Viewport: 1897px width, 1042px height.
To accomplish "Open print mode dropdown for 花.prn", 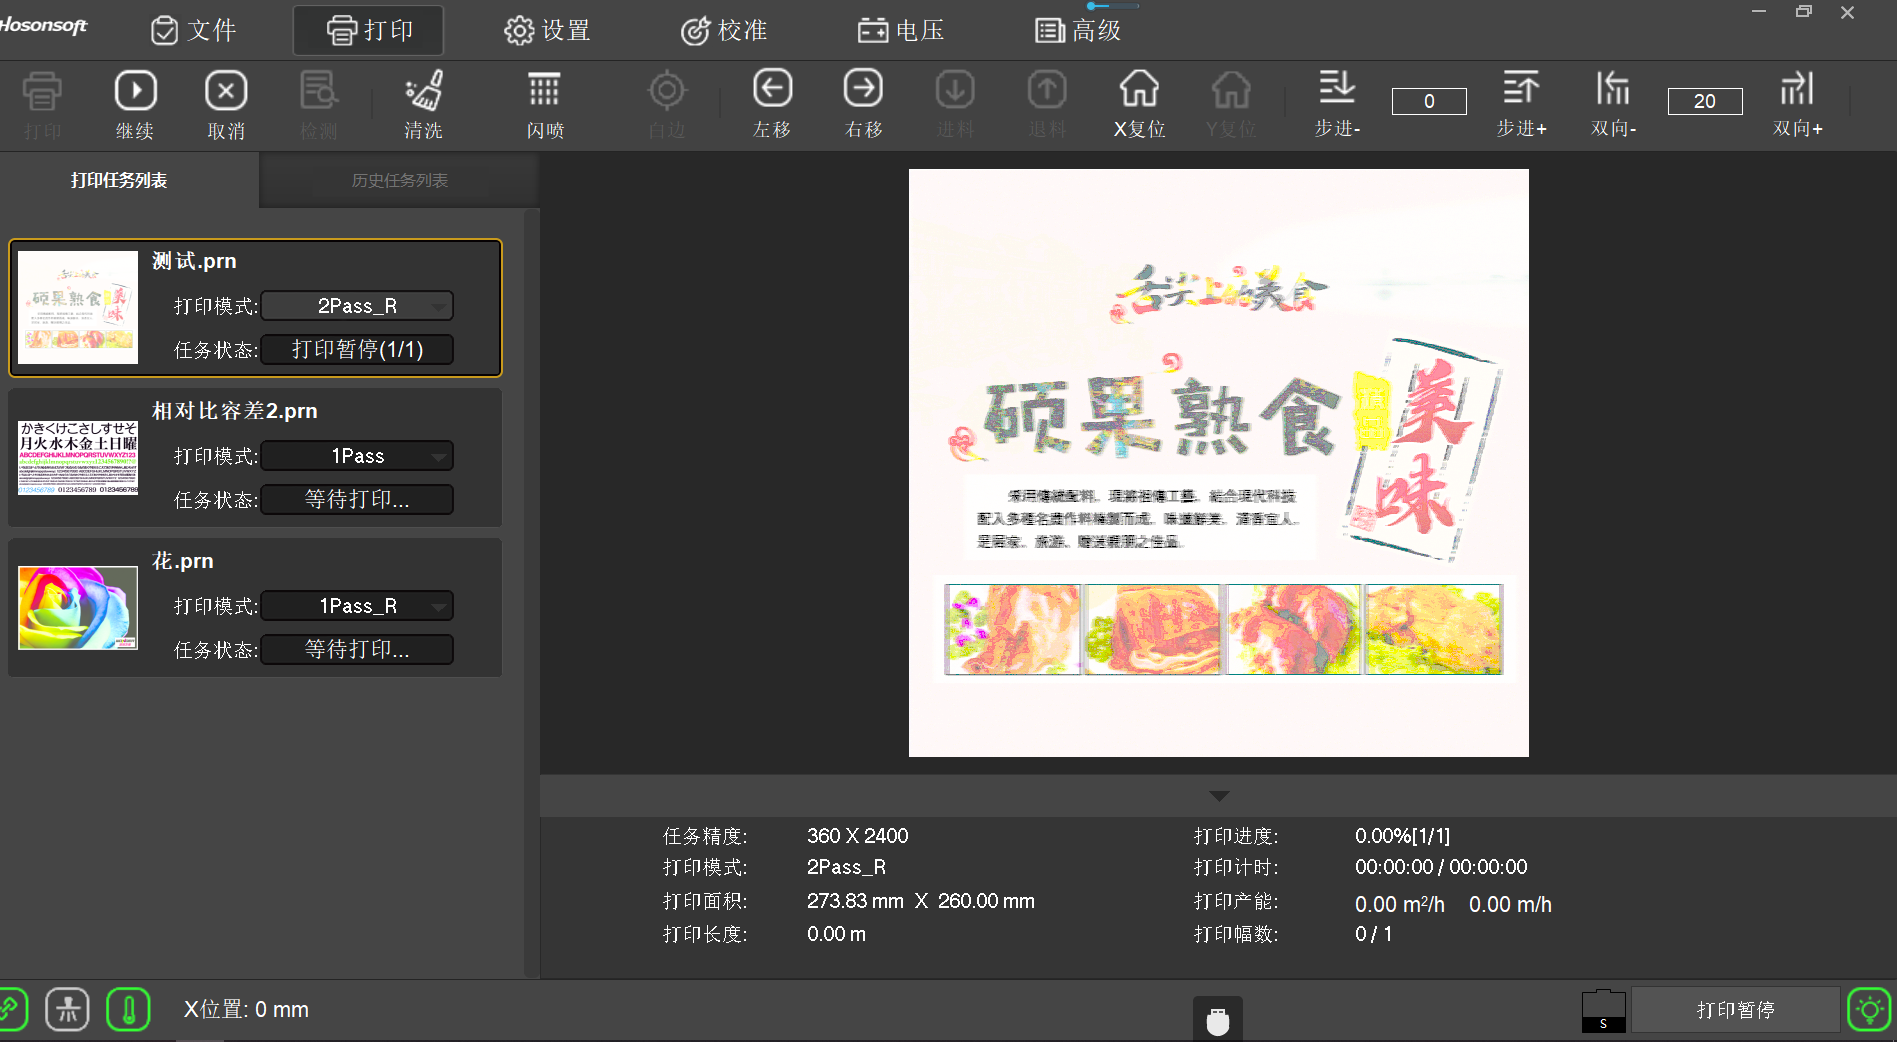I will (x=357, y=606).
